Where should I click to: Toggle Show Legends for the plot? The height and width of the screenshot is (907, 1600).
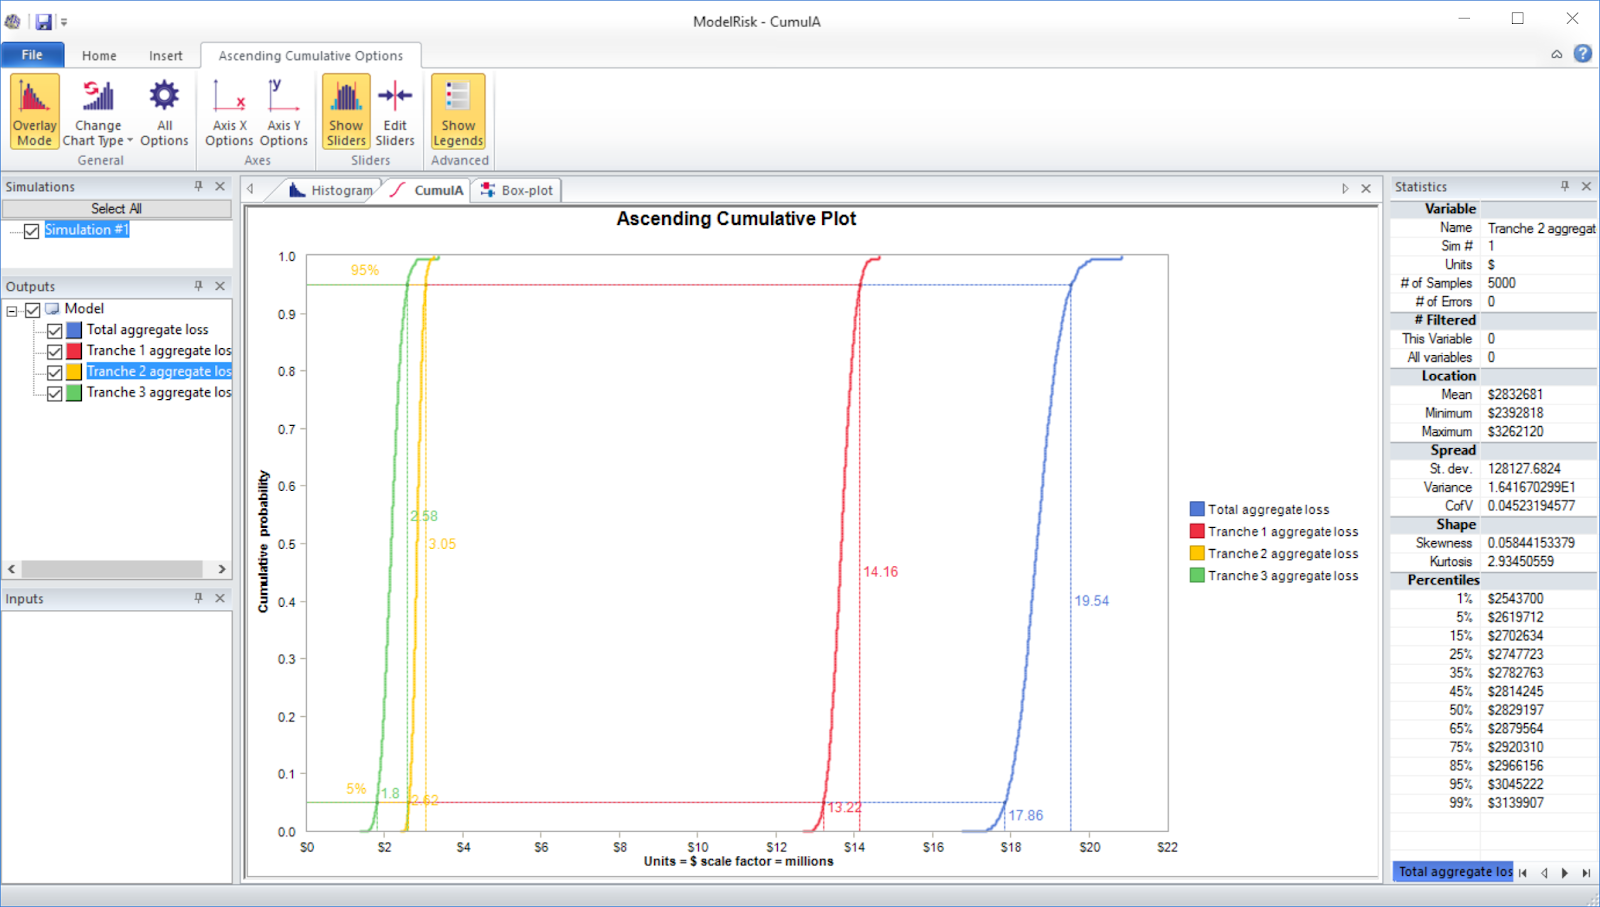457,110
